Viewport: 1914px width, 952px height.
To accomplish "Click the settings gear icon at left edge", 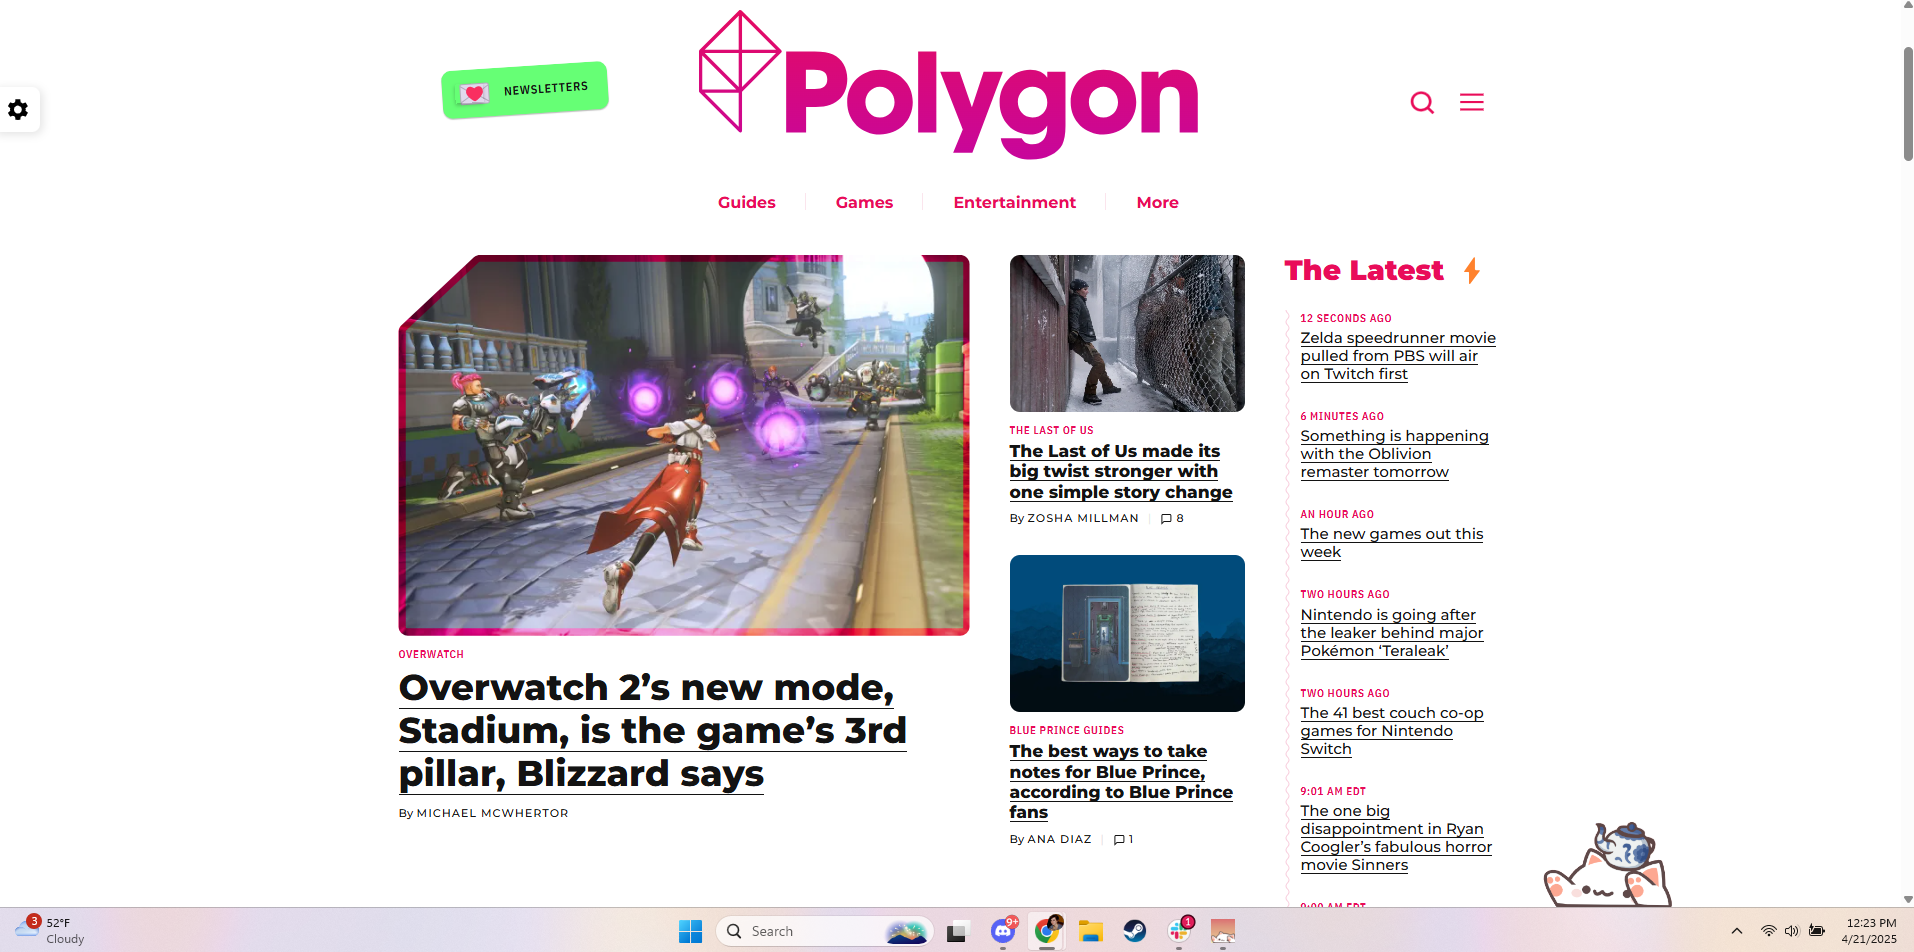I will click(x=18, y=109).
